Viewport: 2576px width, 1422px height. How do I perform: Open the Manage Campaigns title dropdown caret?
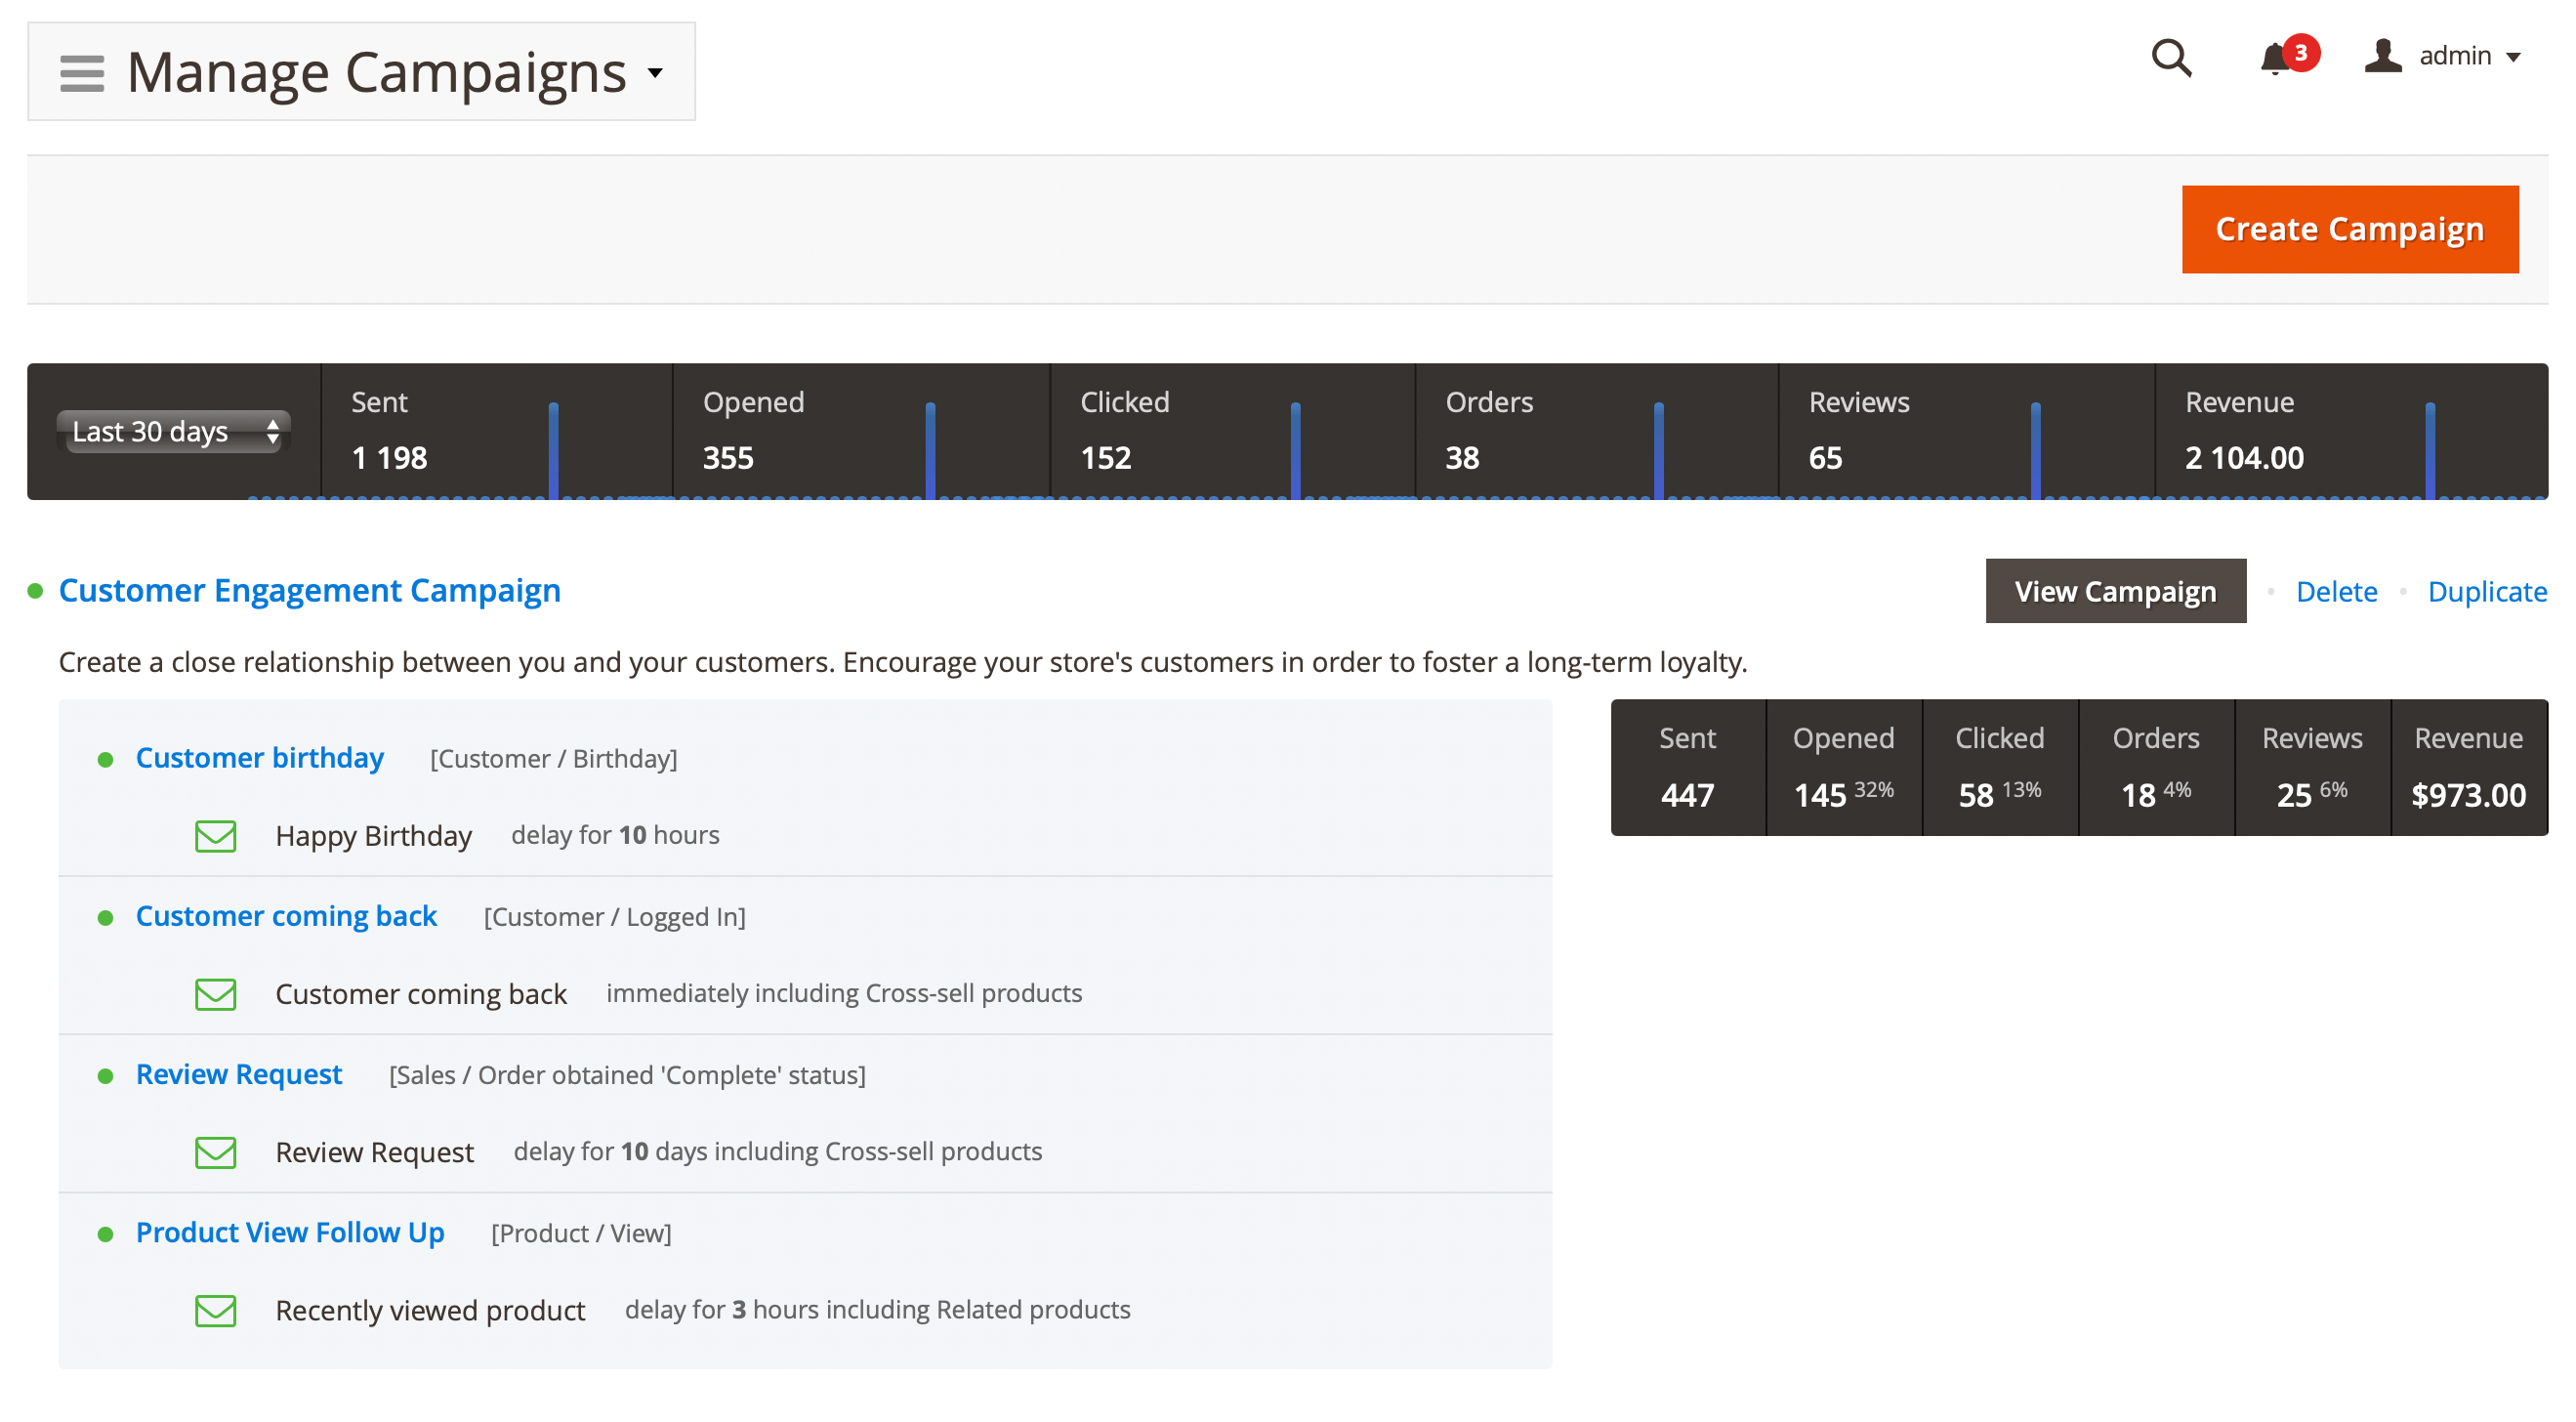tap(655, 73)
